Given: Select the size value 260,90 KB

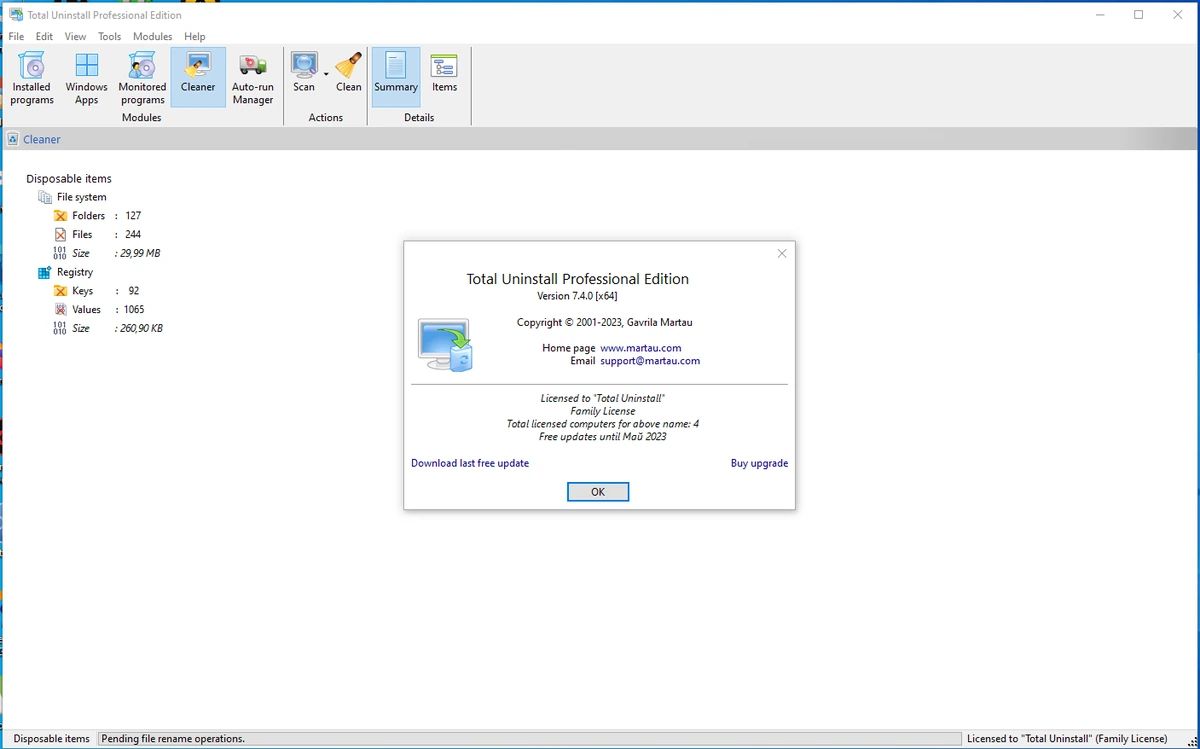Looking at the screenshot, I should 142,328.
